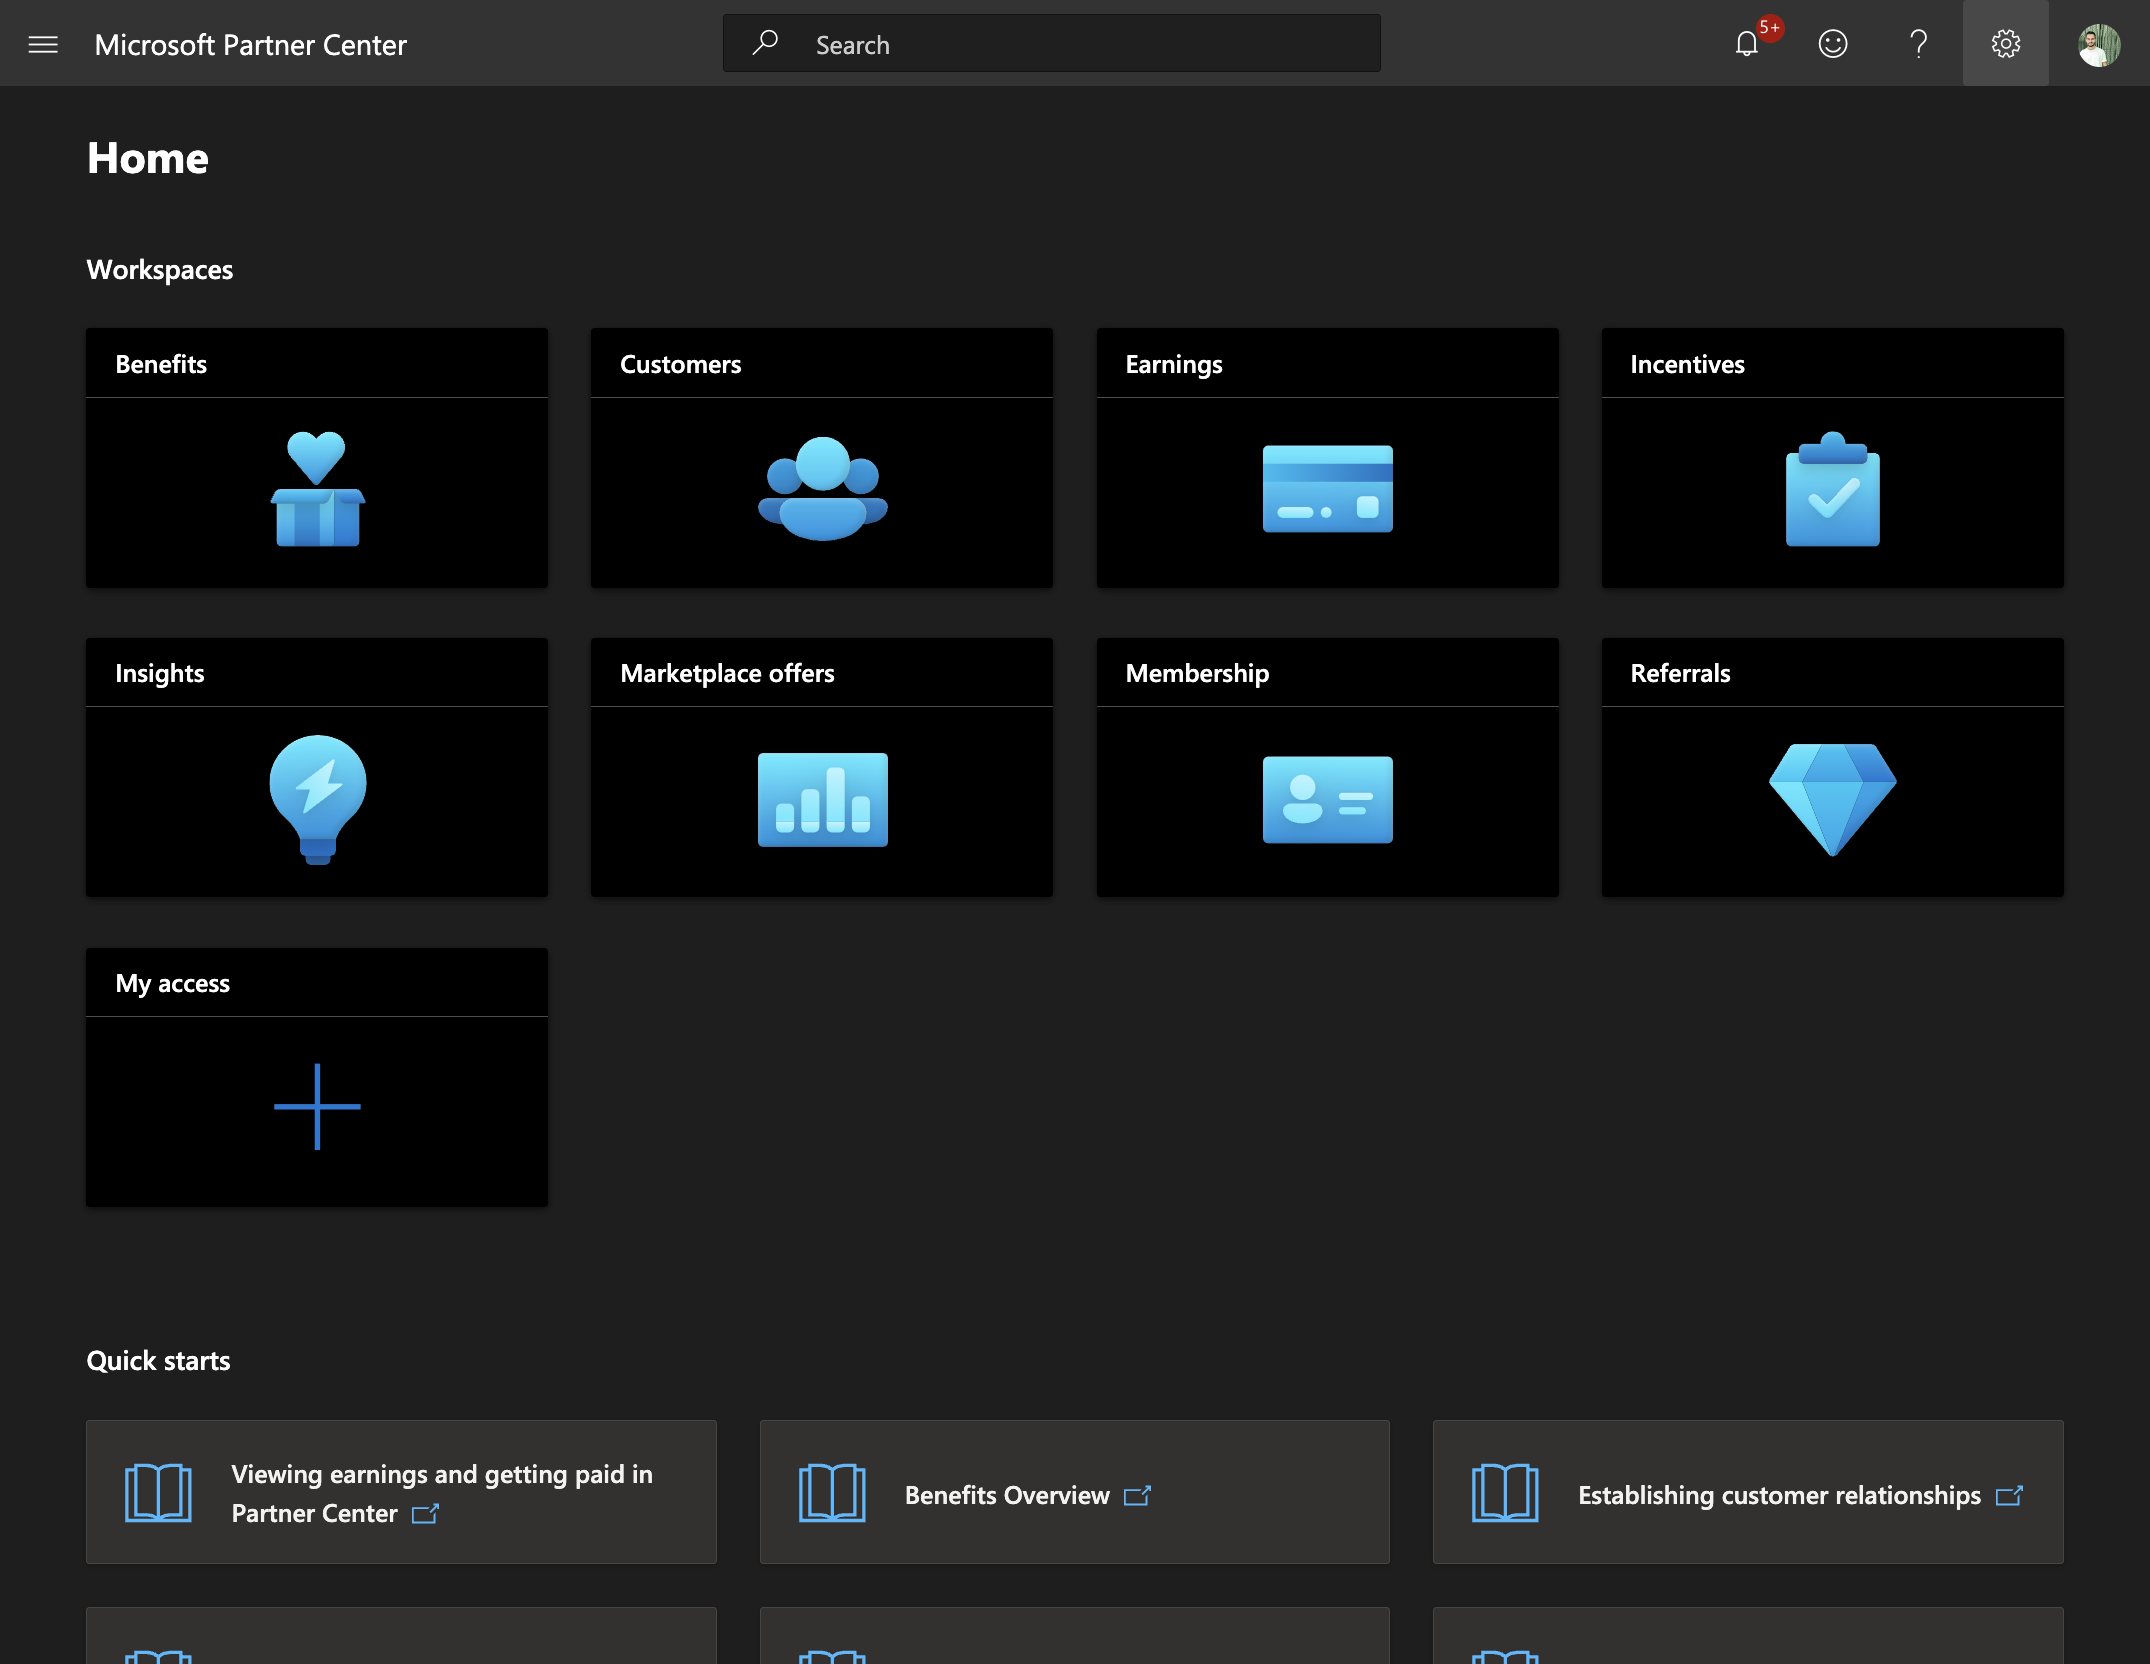Click the Customers people icon

(822, 489)
